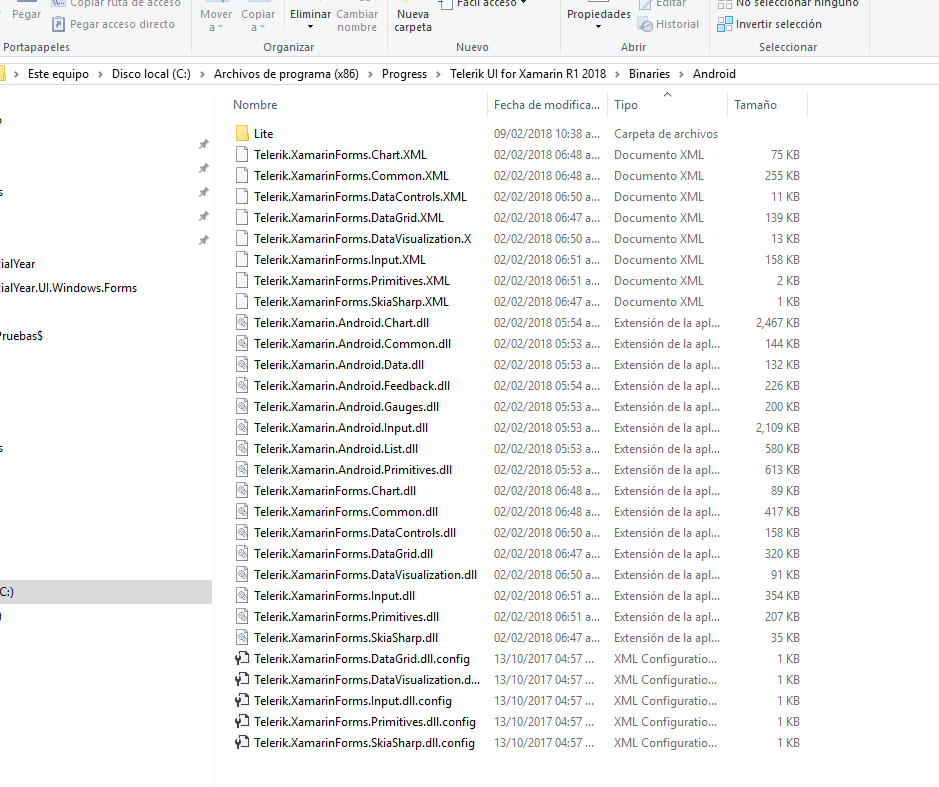This screenshot has height=787, width=939.
Task: Click icon of Telerik.Xamarin.Android.List.dll
Action: point(242,449)
